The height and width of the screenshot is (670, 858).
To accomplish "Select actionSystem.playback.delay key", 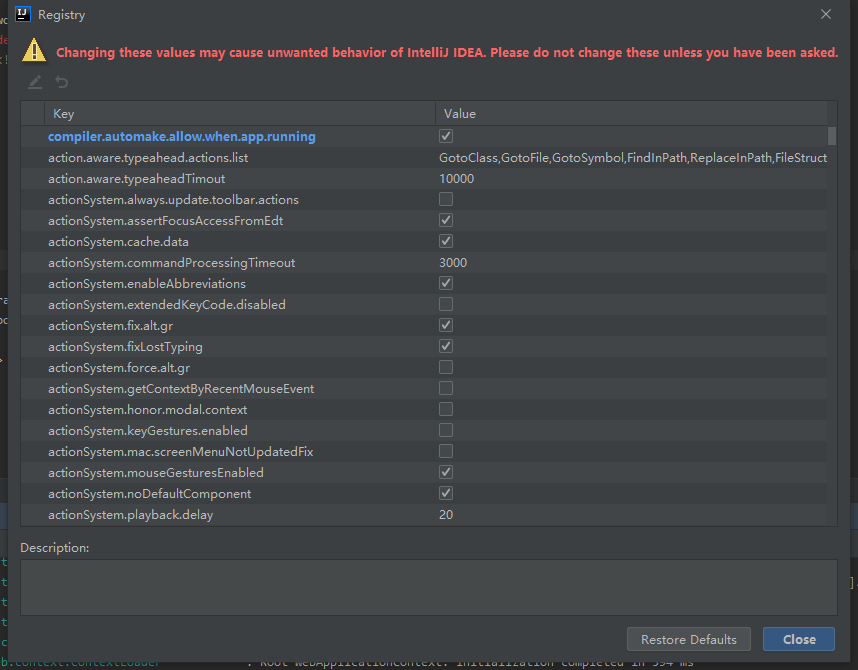I will (x=130, y=515).
